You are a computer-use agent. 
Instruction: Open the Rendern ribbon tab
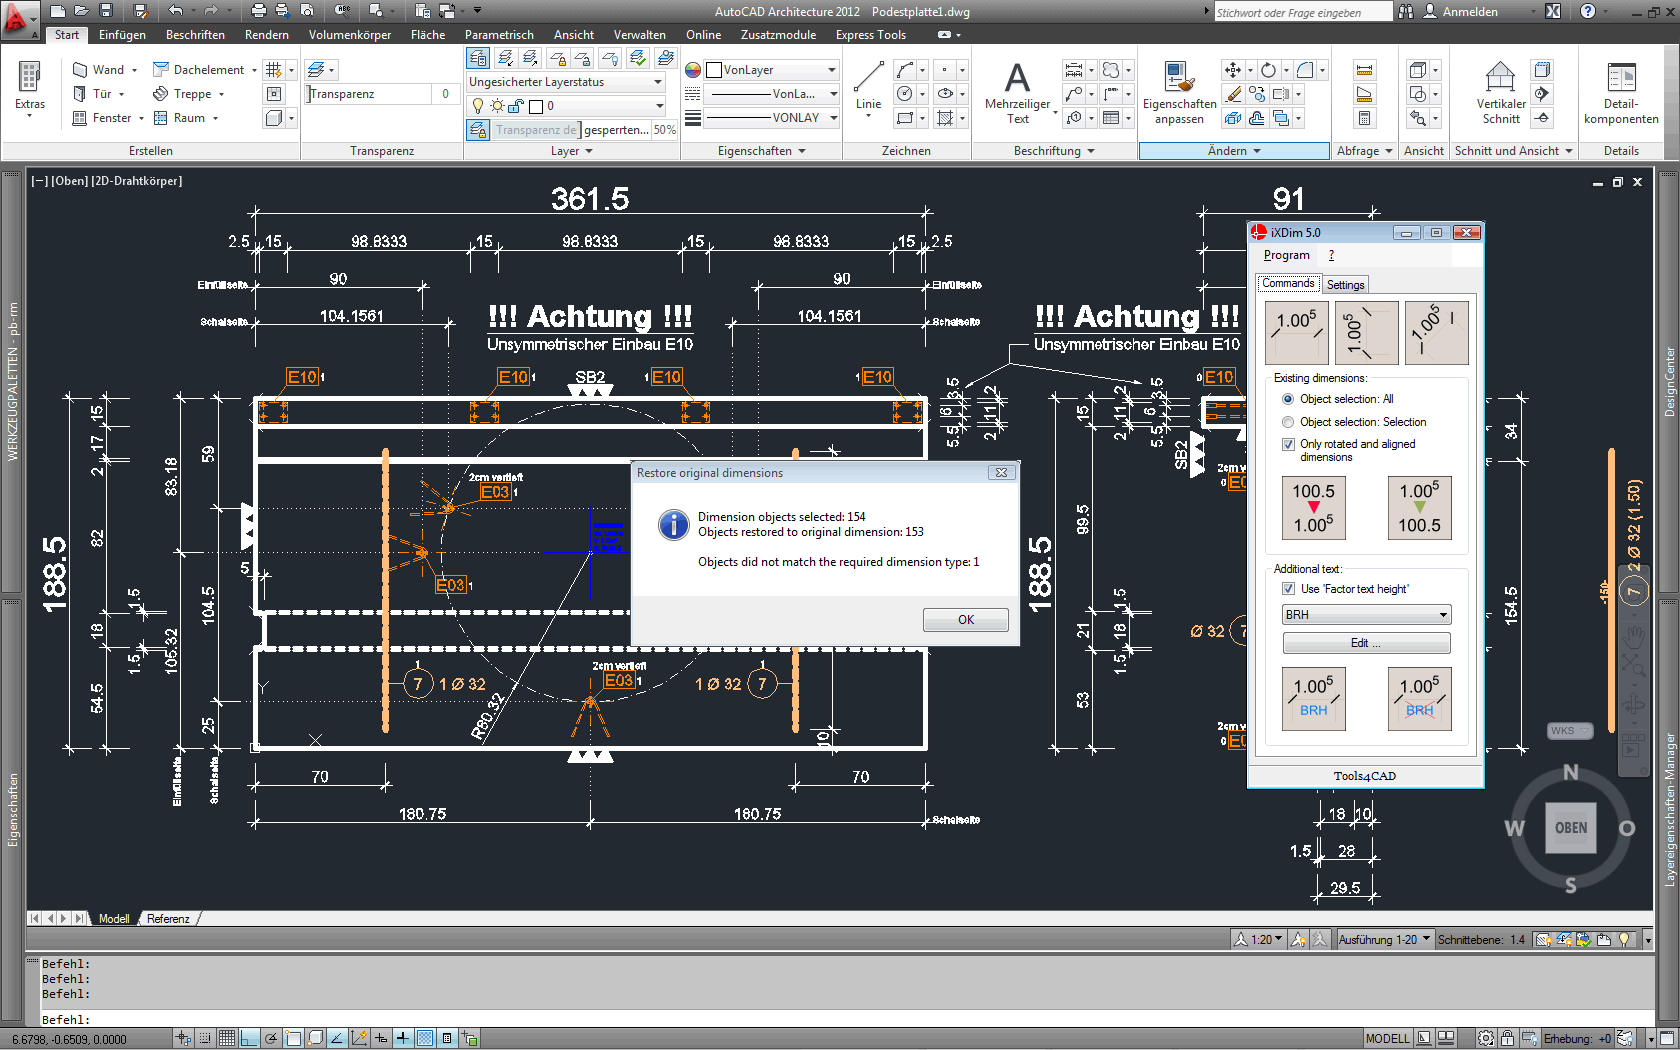tap(267, 35)
